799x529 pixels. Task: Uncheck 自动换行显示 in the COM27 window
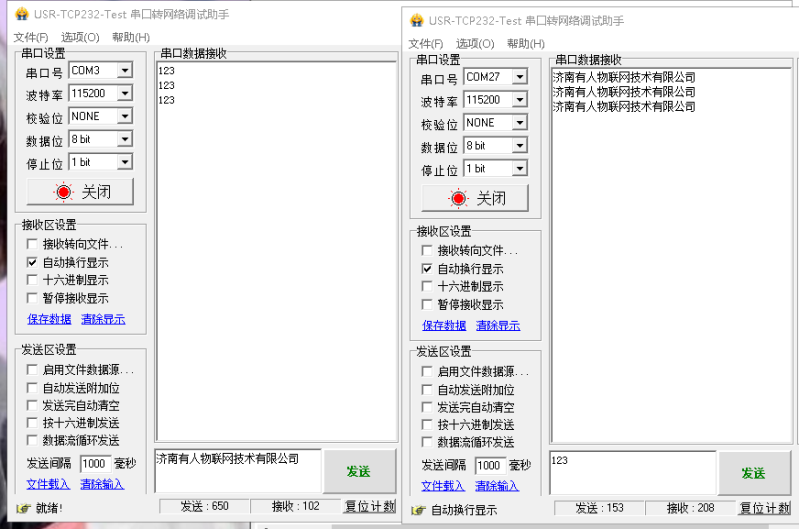[428, 269]
